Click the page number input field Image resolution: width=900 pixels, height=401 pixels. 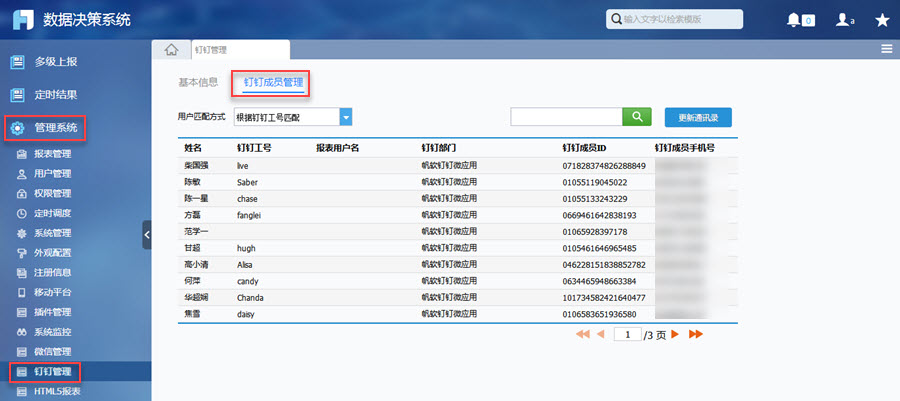coord(627,334)
